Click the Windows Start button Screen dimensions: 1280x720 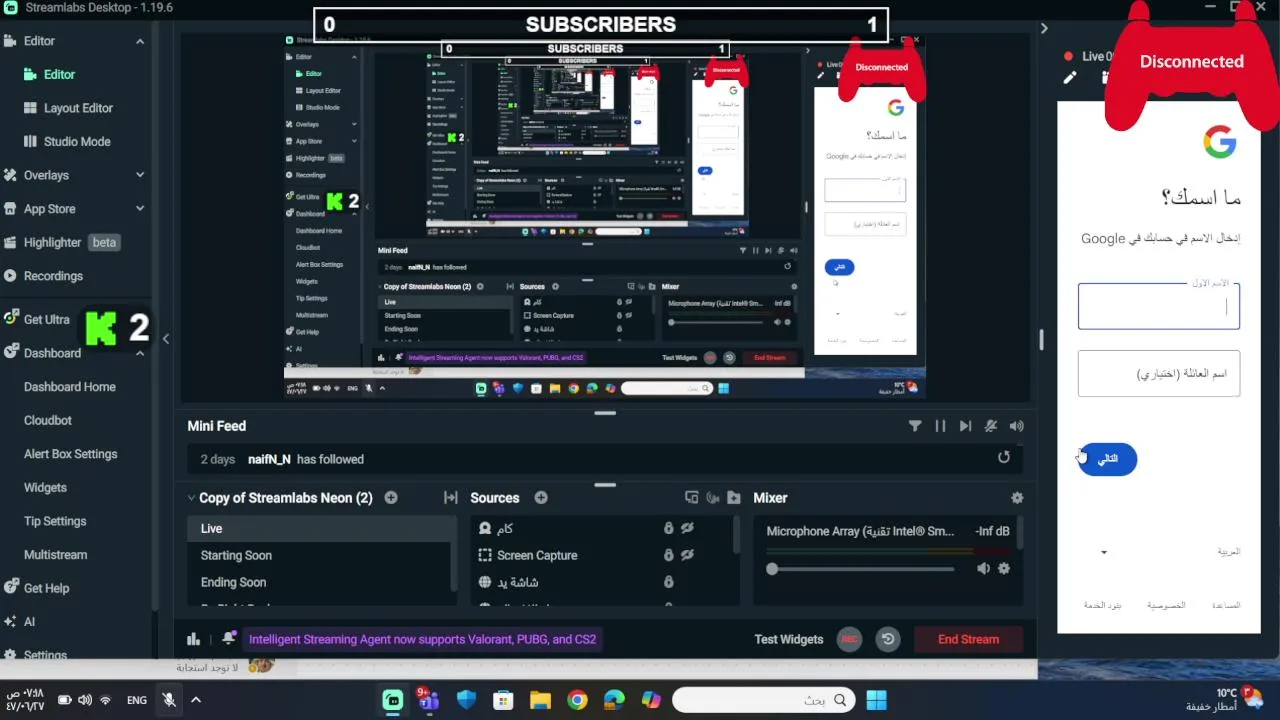(877, 700)
